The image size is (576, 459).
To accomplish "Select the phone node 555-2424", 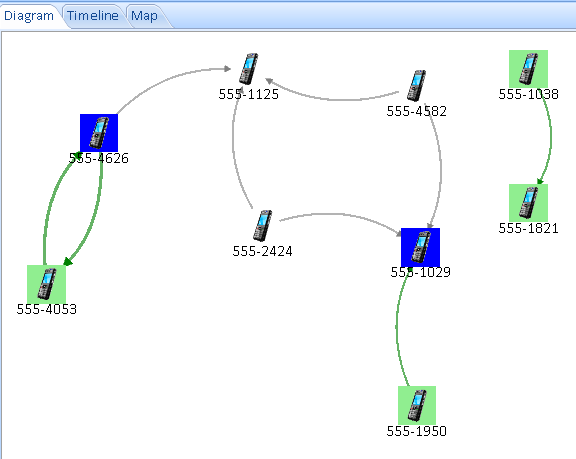I will [262, 225].
